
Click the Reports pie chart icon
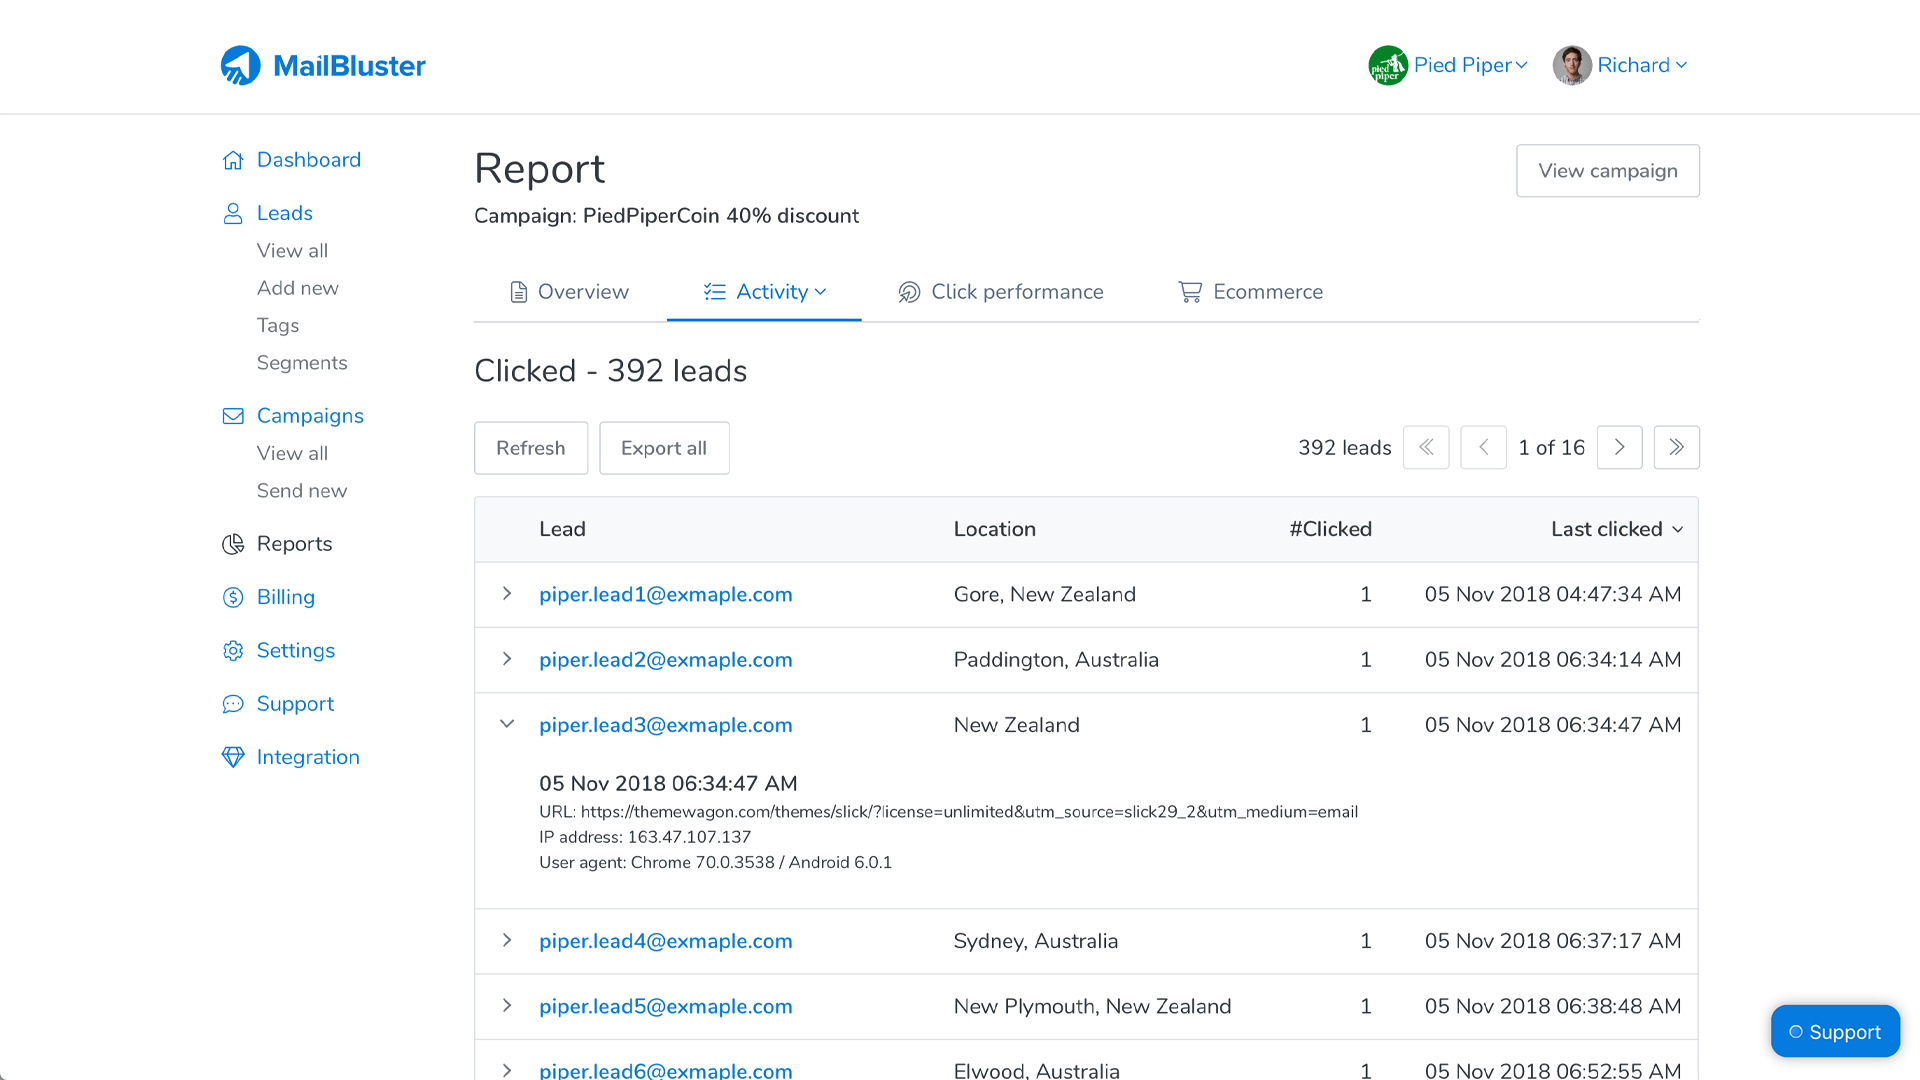[x=233, y=544]
